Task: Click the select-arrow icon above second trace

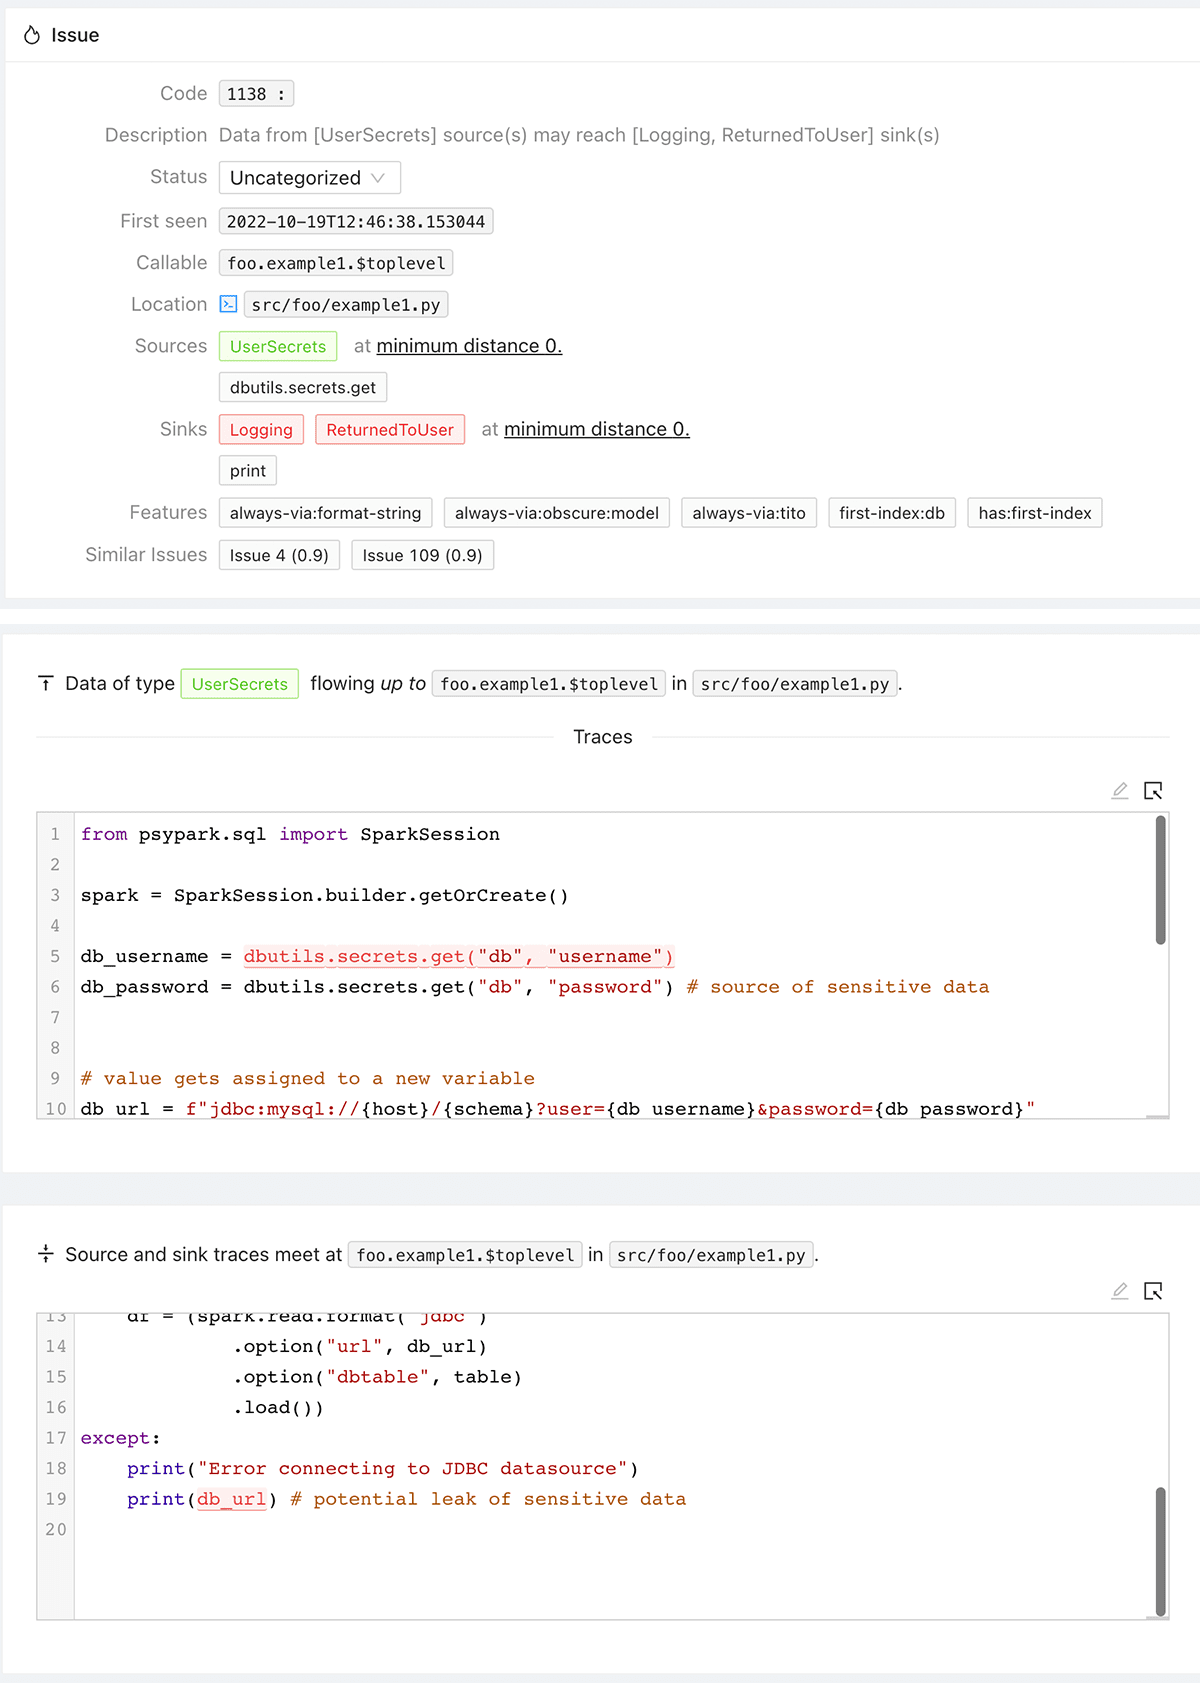Action: click(1153, 1291)
